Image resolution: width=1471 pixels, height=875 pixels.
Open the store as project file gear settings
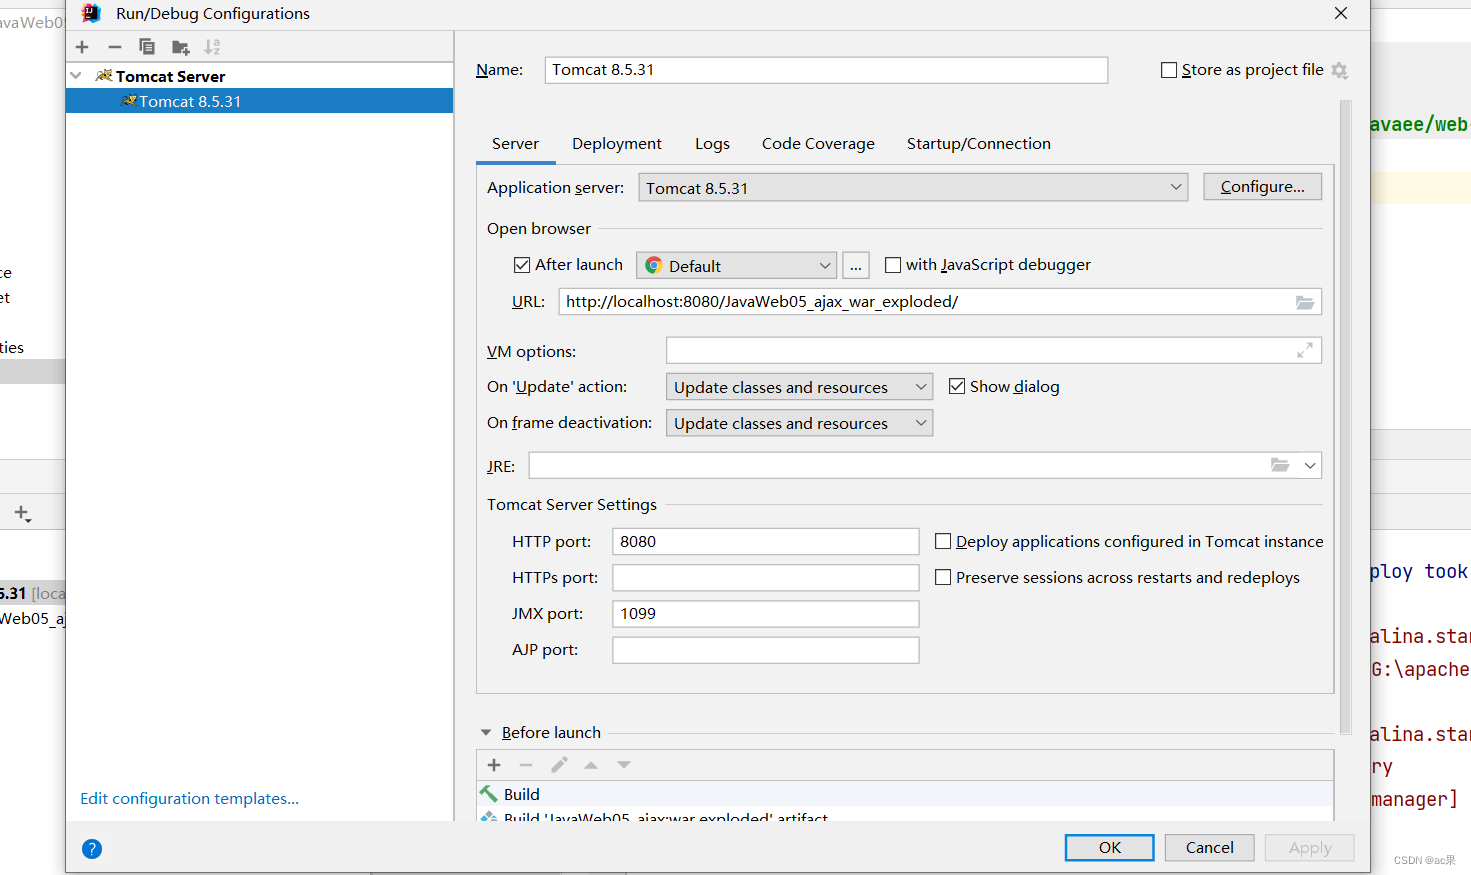[x=1340, y=70]
